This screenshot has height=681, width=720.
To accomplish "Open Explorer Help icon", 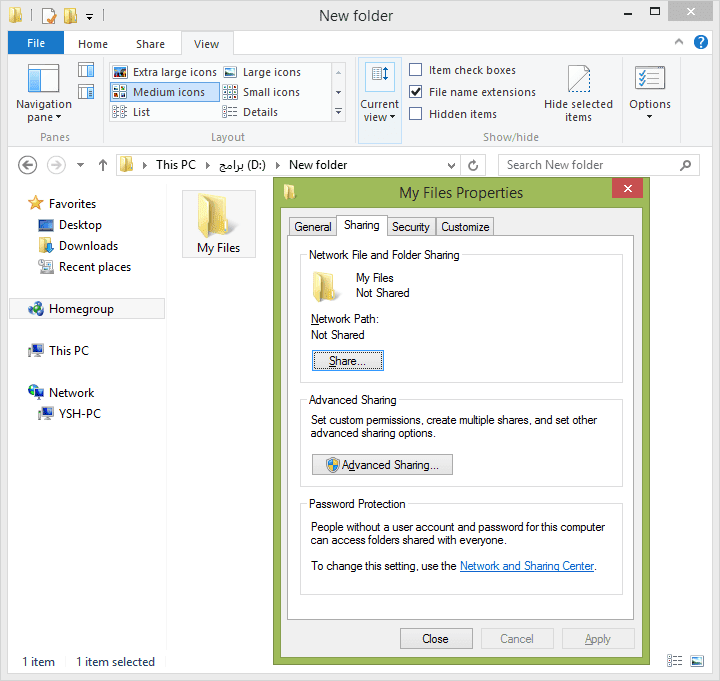I will 701,42.
